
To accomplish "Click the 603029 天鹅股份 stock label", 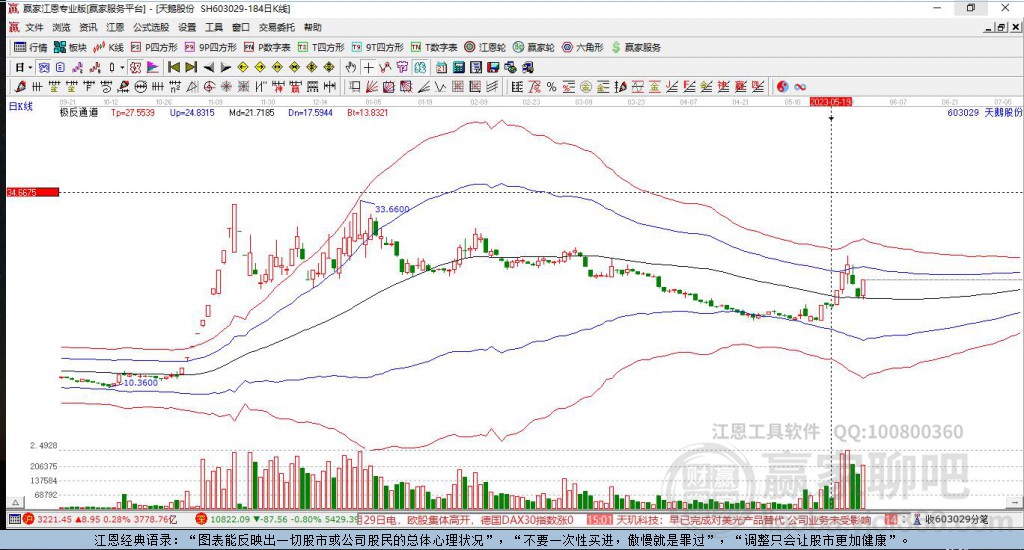I will pos(985,112).
